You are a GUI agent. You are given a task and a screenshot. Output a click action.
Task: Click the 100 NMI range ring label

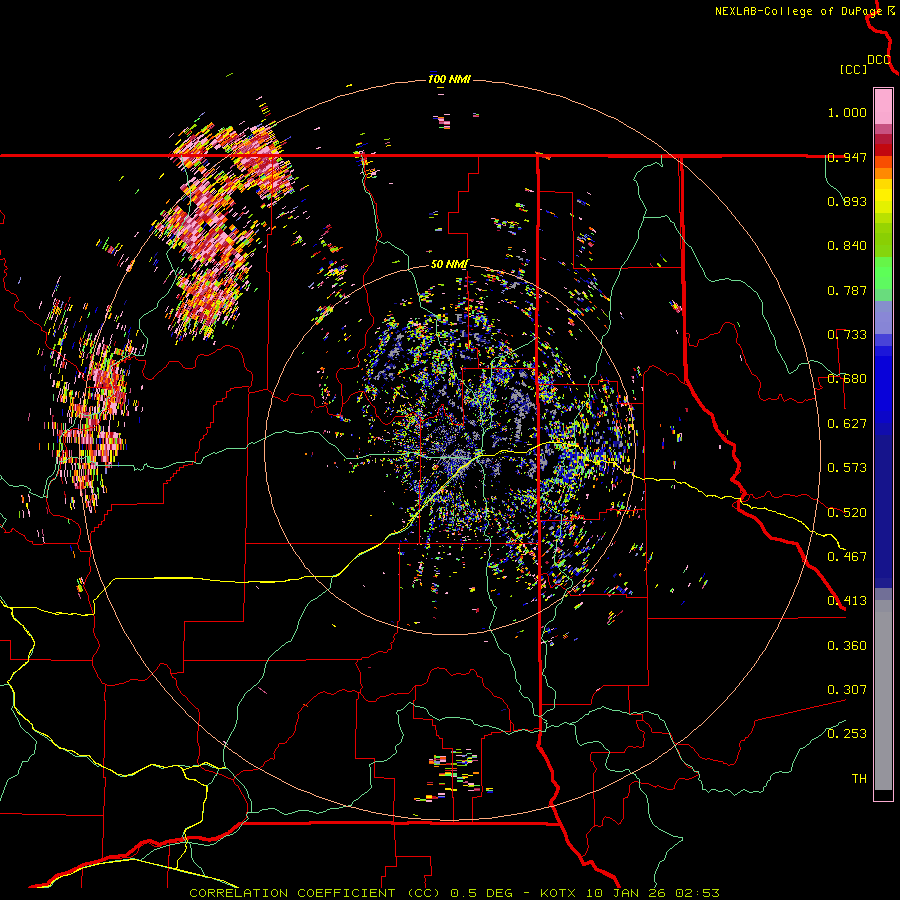449,79
